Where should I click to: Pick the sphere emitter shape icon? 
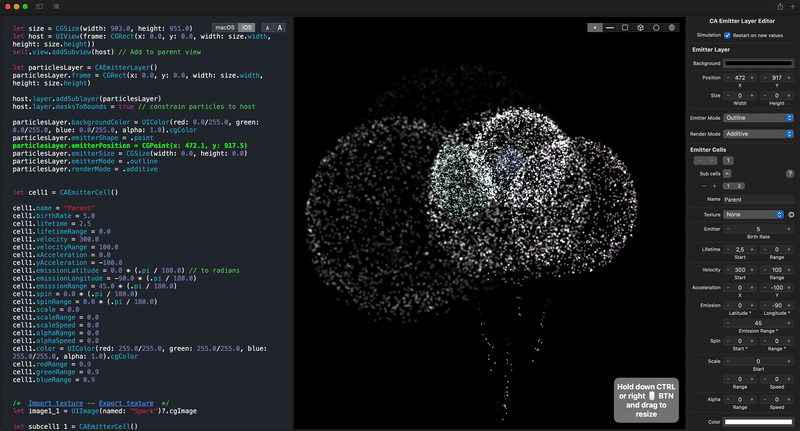click(x=672, y=28)
